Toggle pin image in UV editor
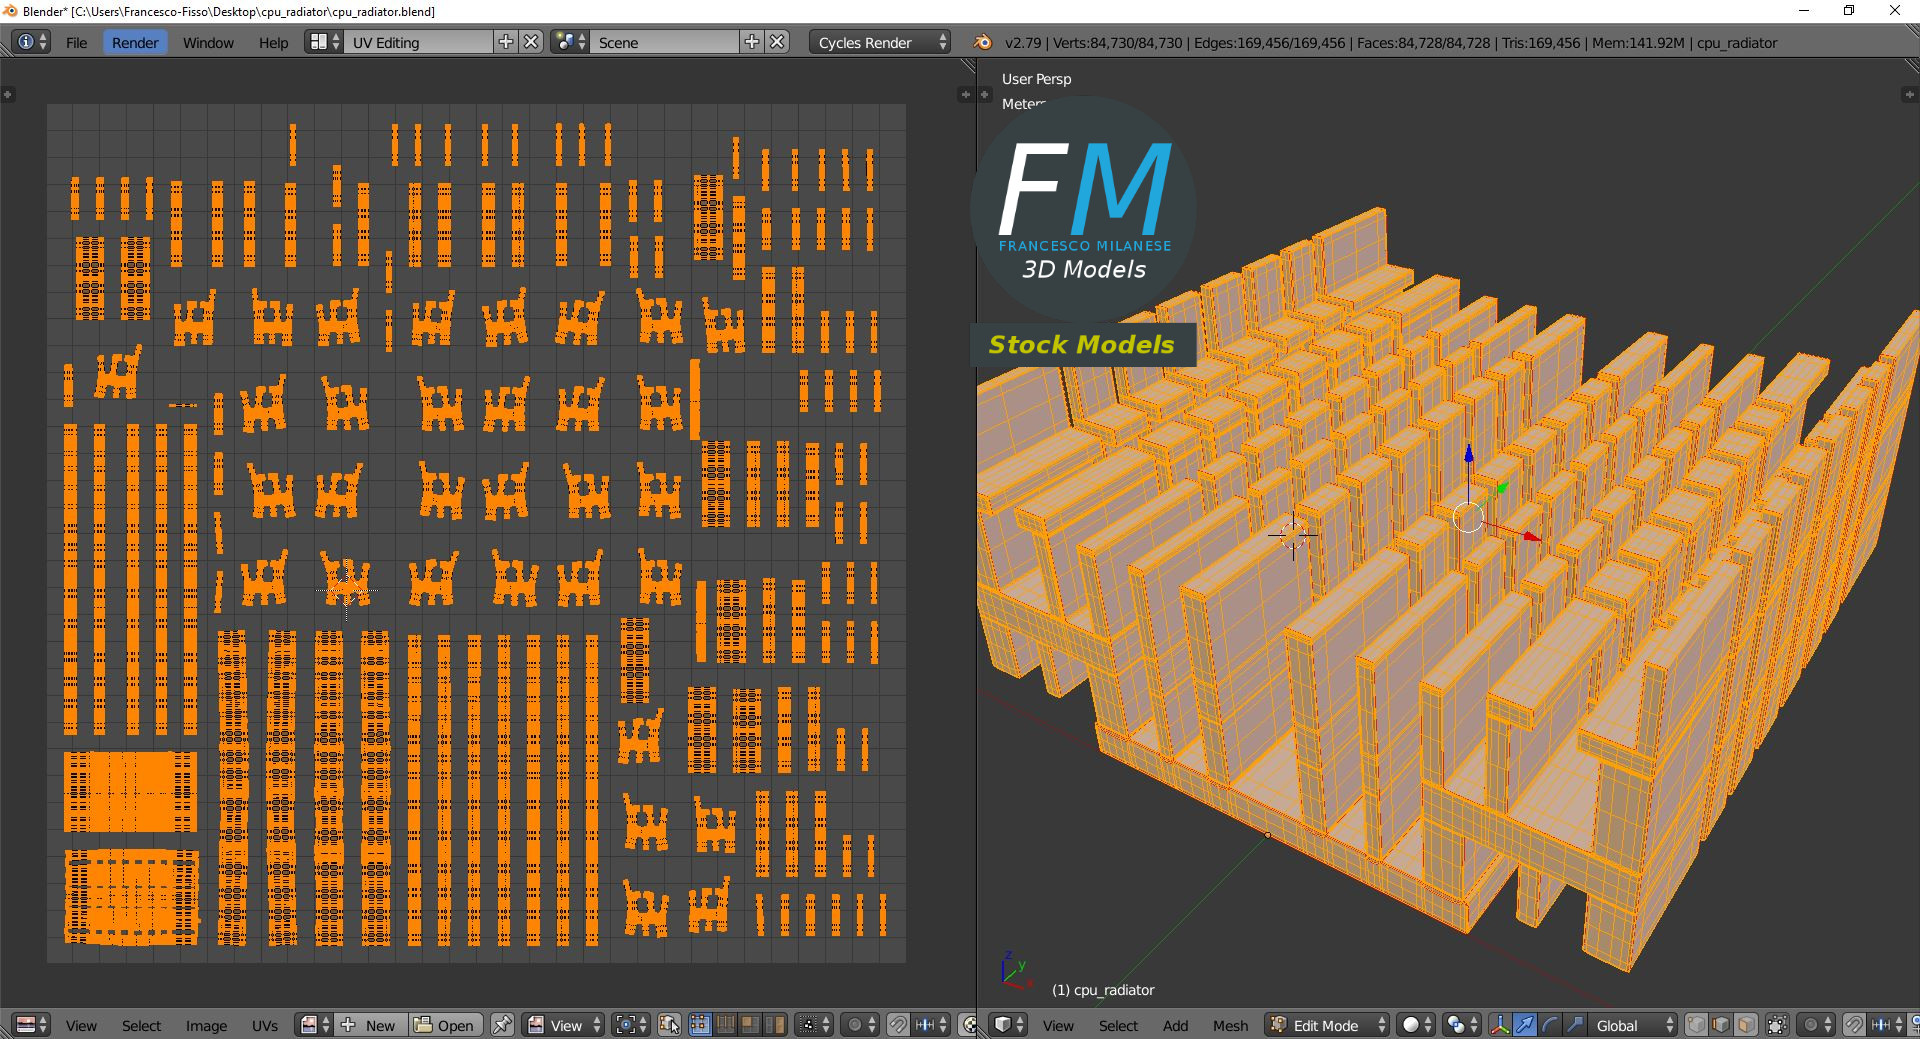1920x1039 pixels. point(502,1025)
